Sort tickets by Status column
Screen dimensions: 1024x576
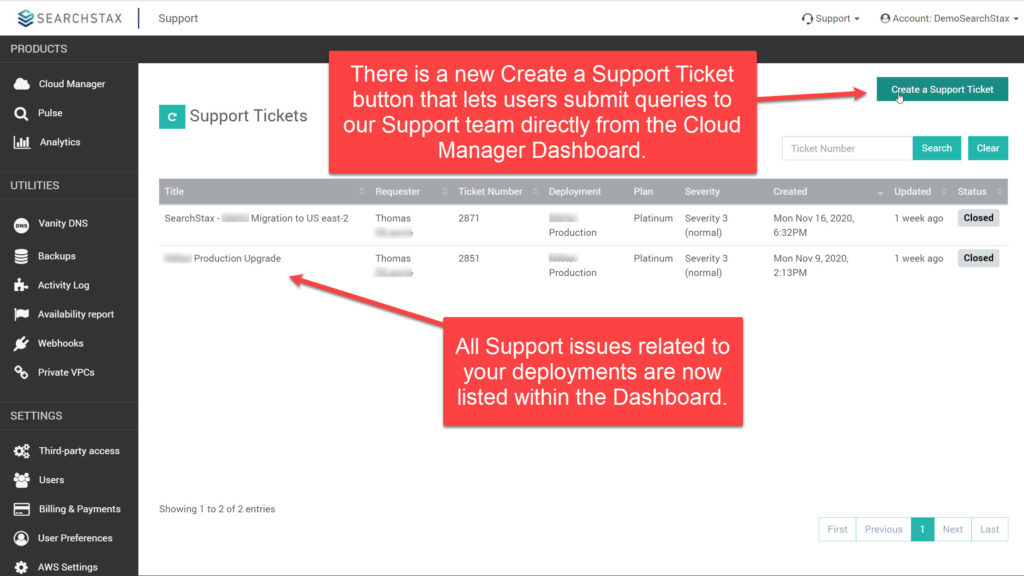(x=980, y=191)
